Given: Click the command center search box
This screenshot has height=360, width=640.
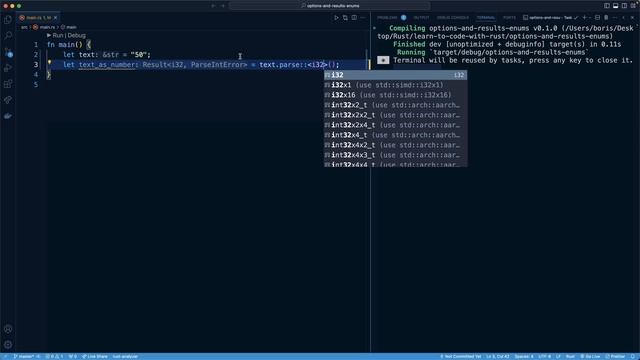Looking at the screenshot, I should click(330, 6).
